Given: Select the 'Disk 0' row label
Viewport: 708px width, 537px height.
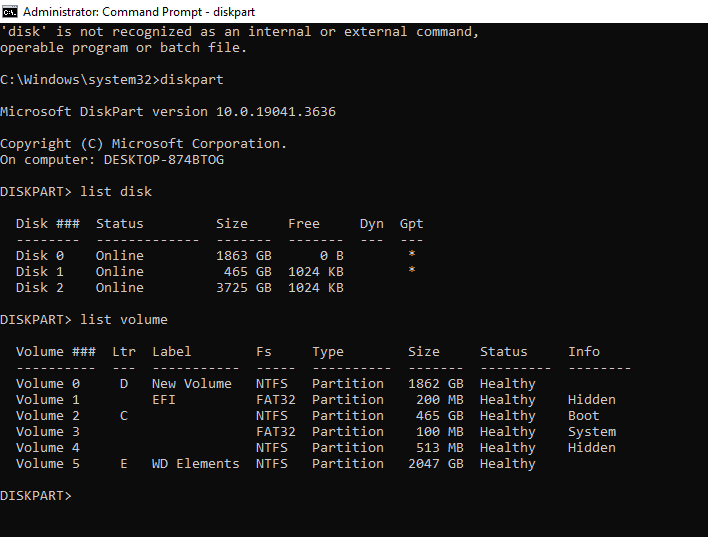Looking at the screenshot, I should pos(40,256).
